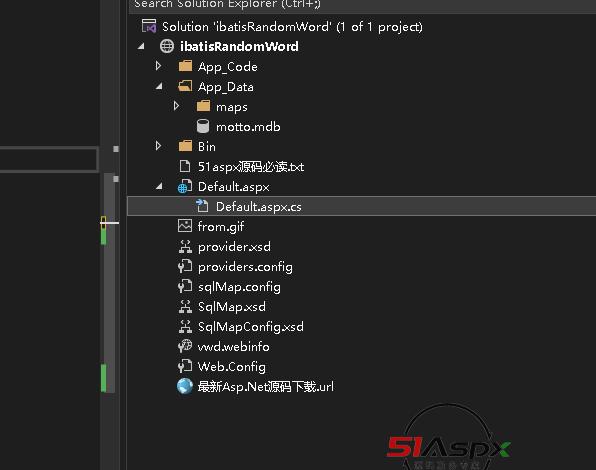This screenshot has height=470, width=596.
Task: Expand the maps folder arrow
Action: point(176,106)
